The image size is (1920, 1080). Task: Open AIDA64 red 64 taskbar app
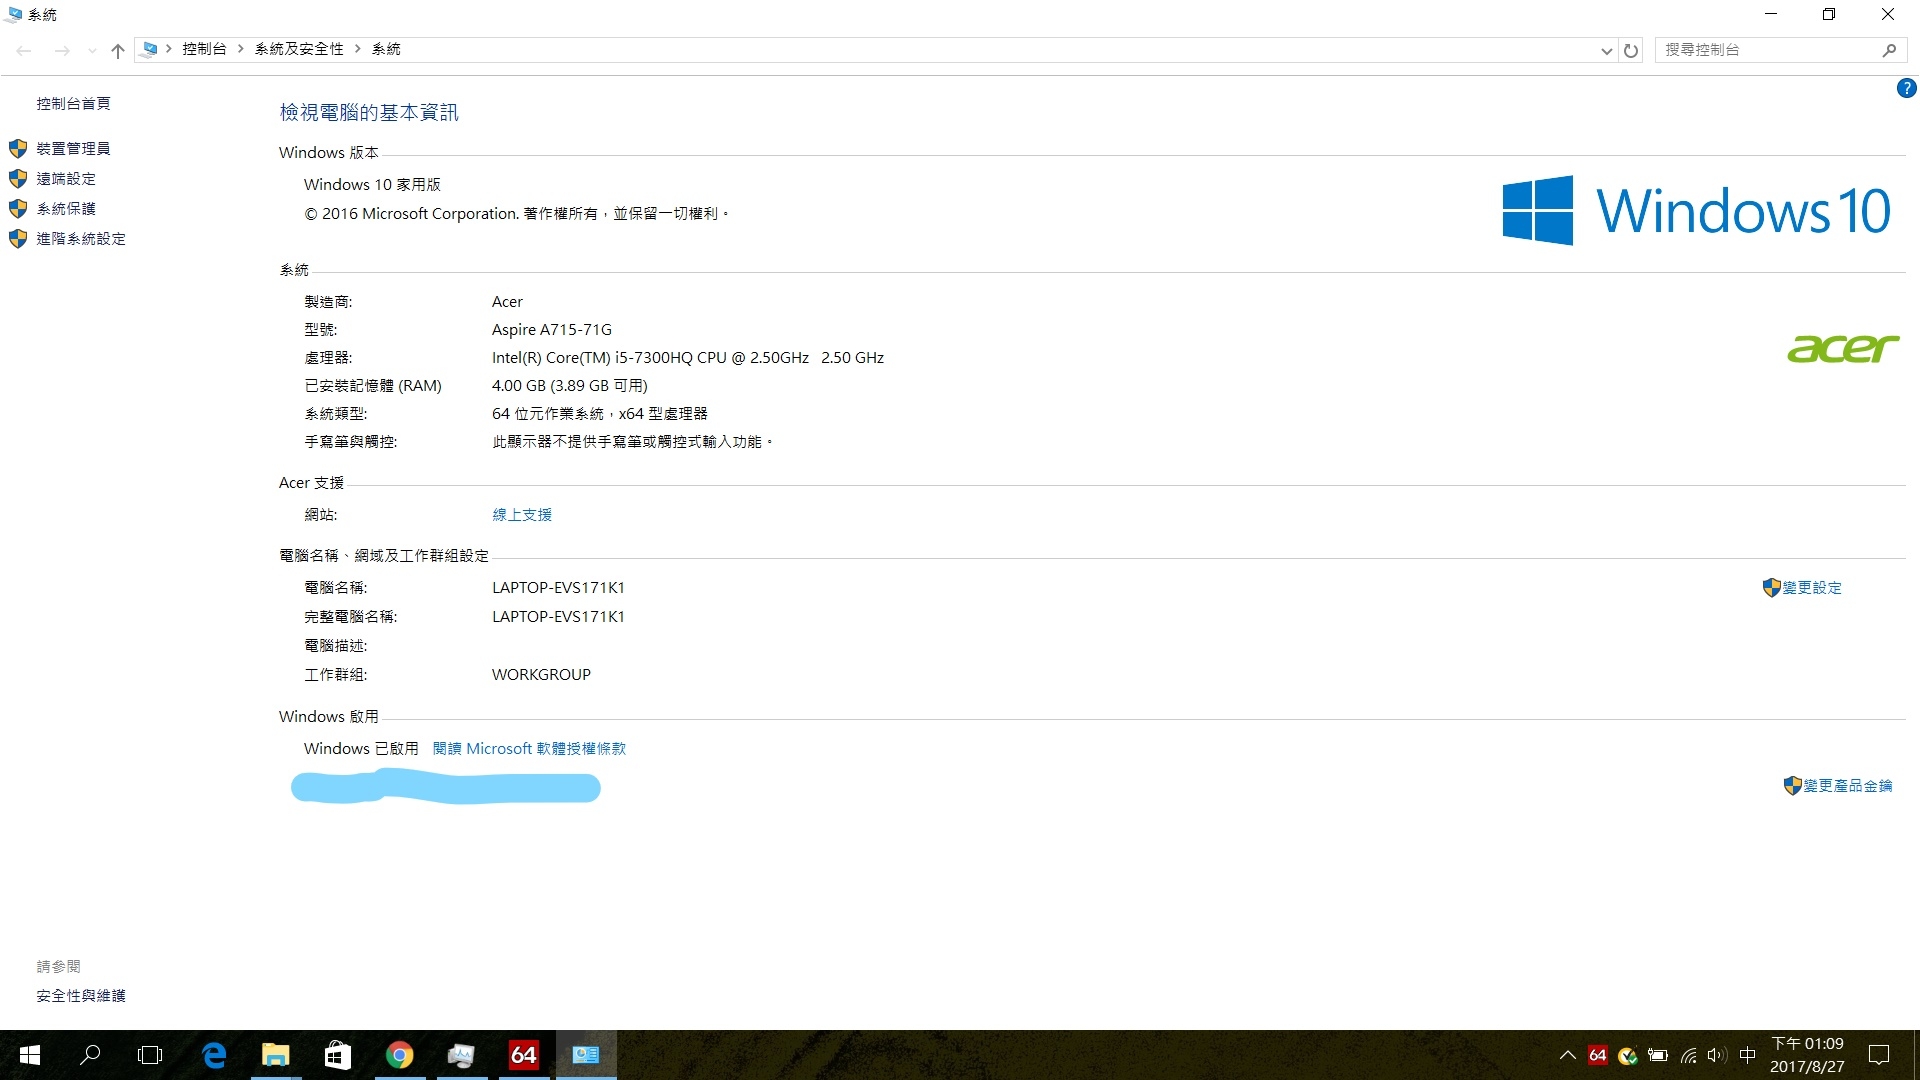click(x=524, y=1055)
